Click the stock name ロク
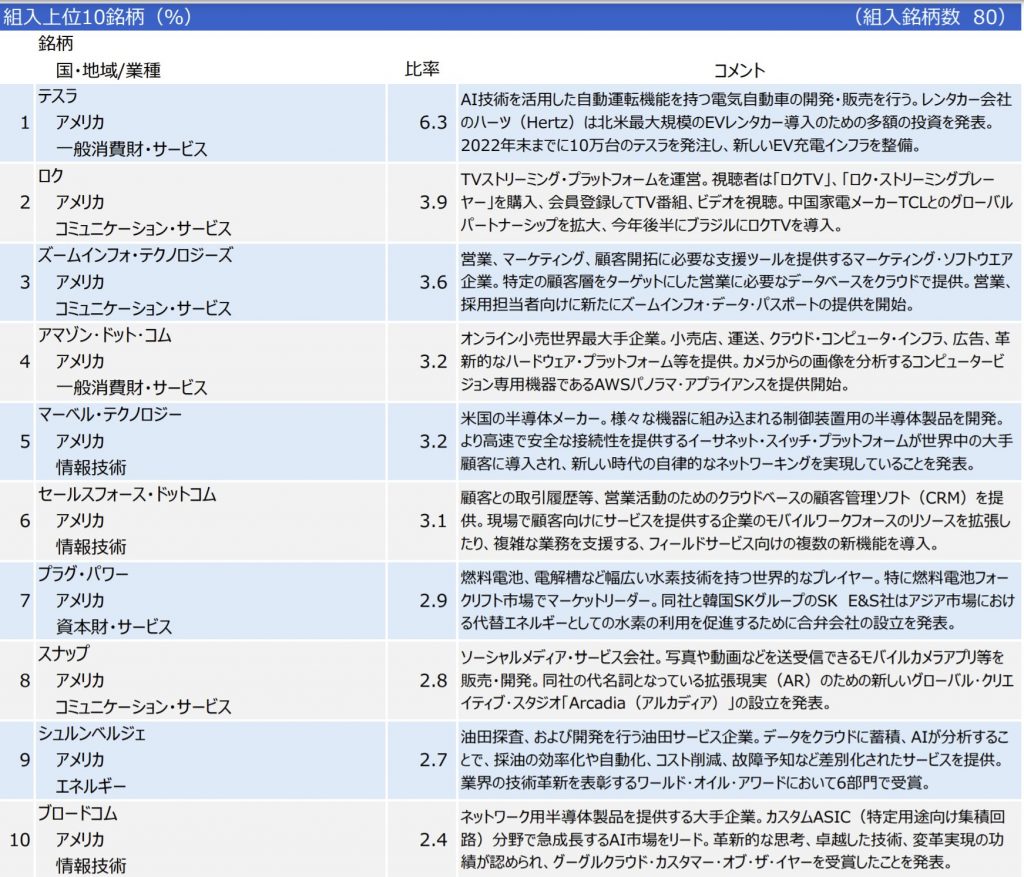 51,176
